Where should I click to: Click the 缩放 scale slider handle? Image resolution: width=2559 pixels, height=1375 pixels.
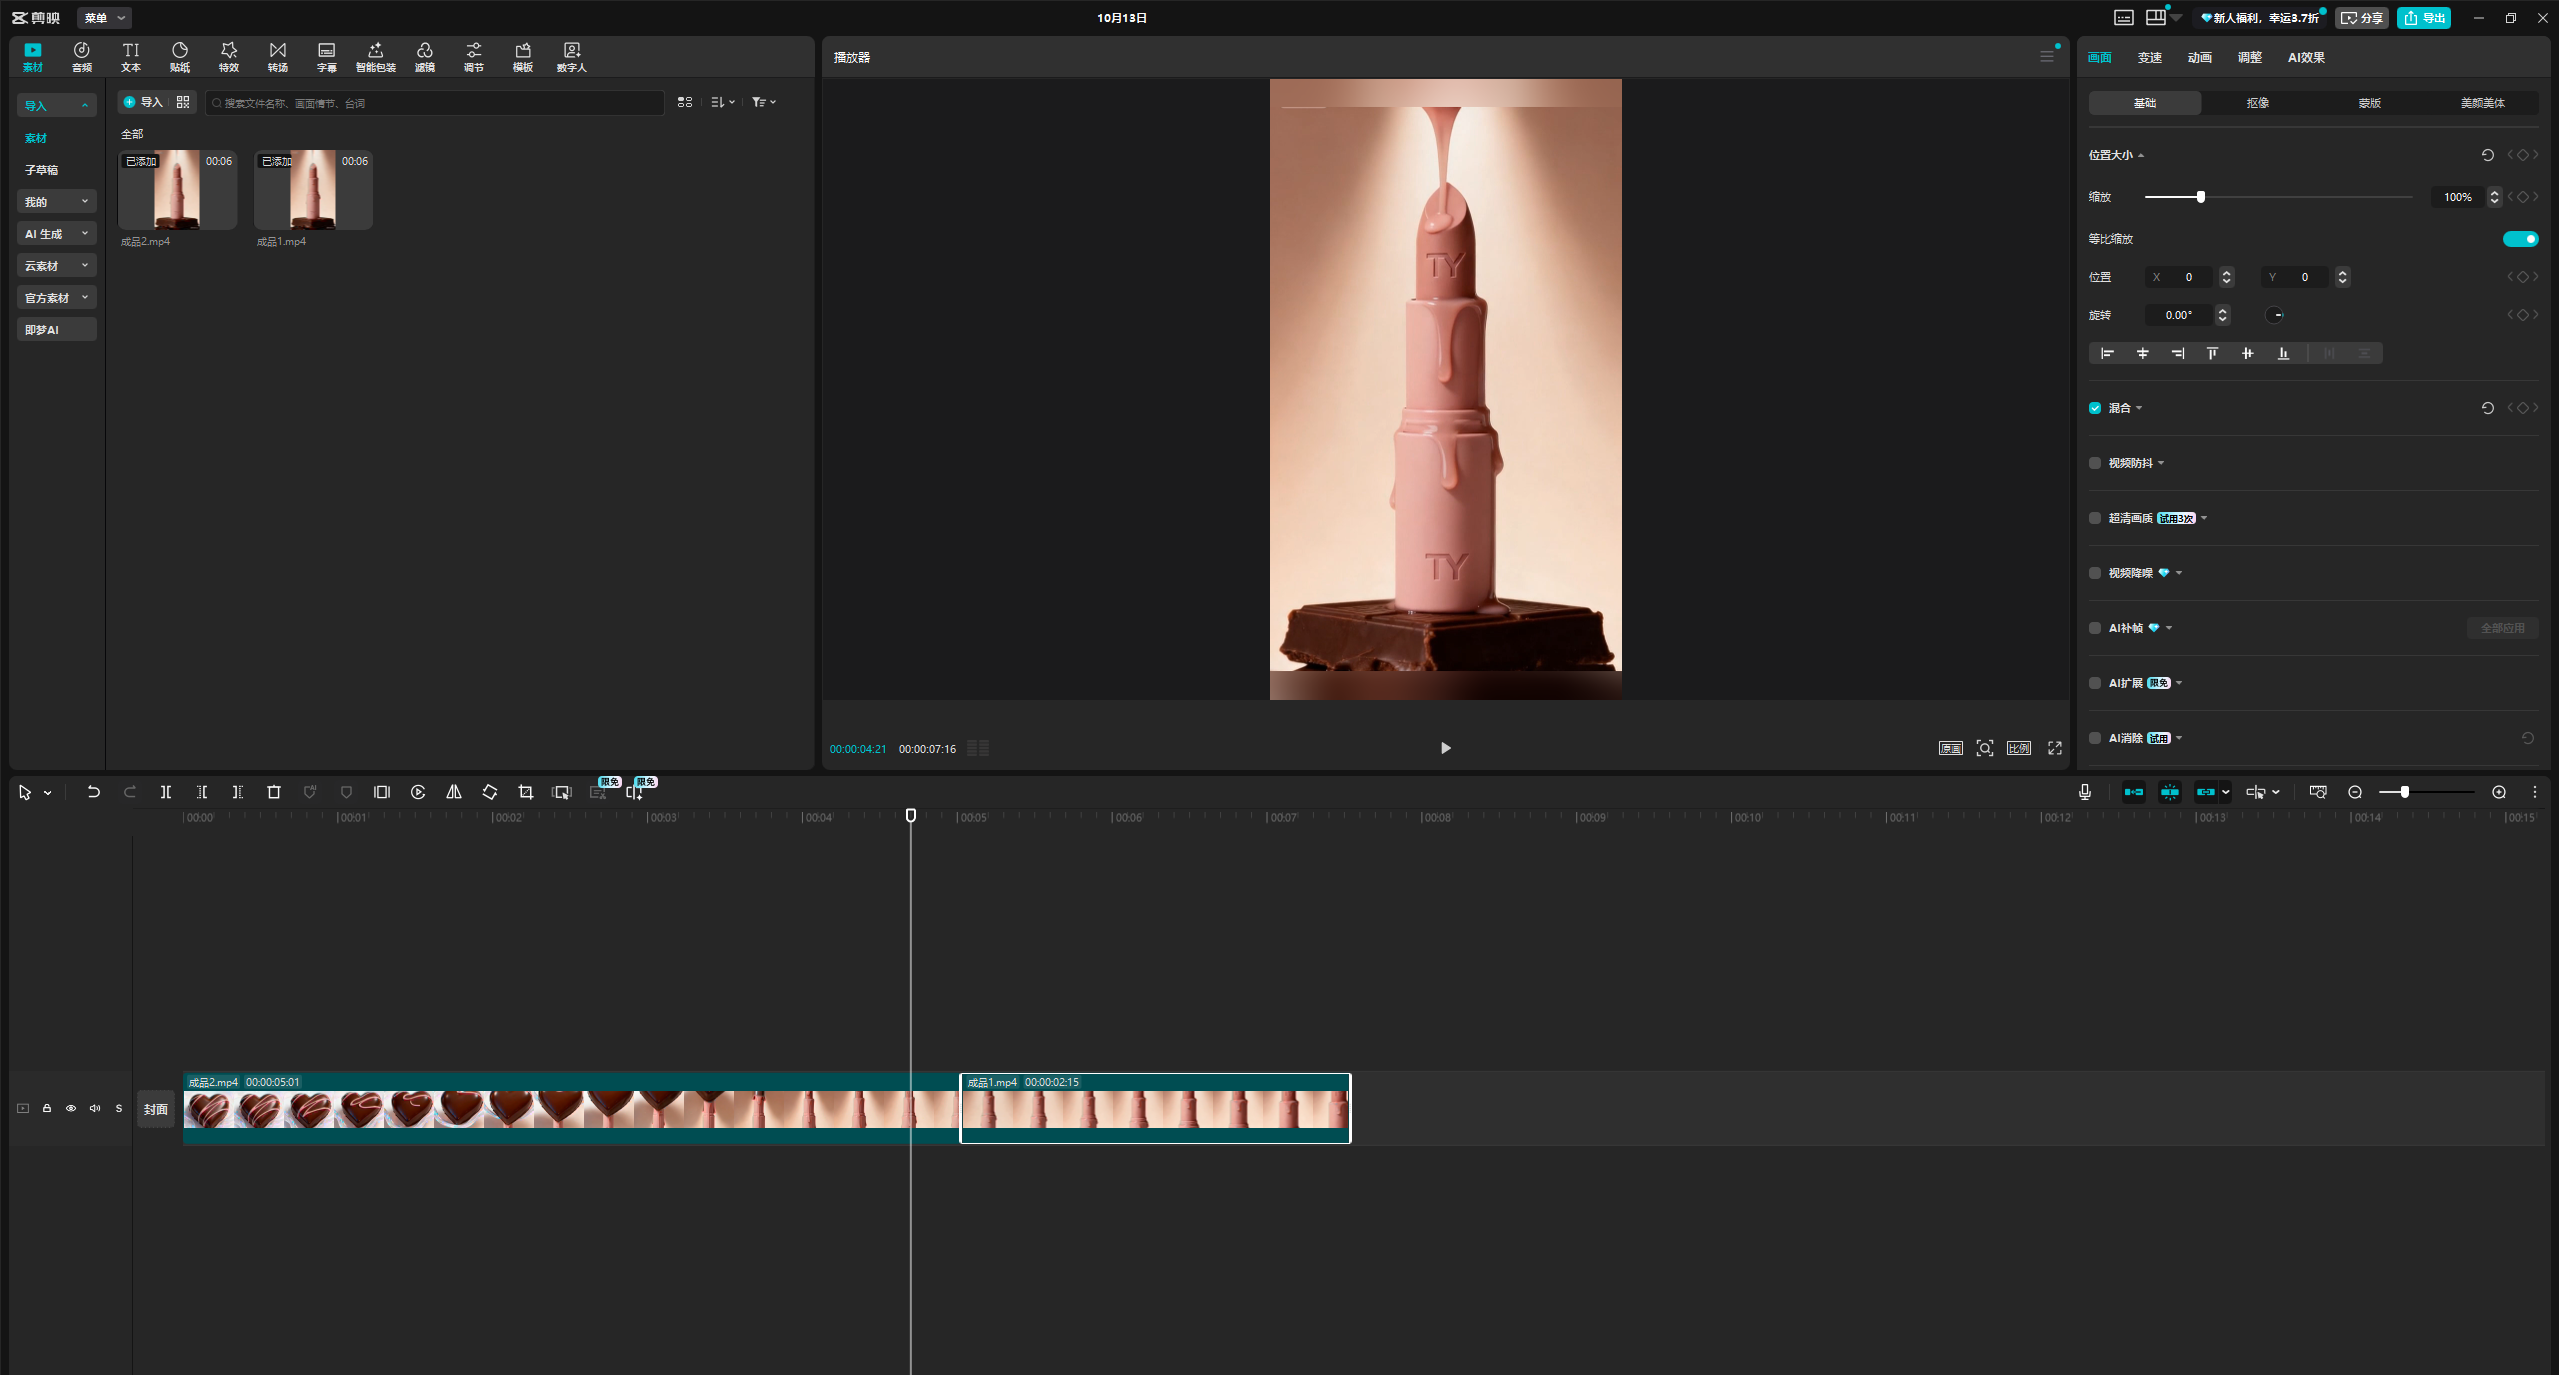pyautogui.click(x=2200, y=197)
